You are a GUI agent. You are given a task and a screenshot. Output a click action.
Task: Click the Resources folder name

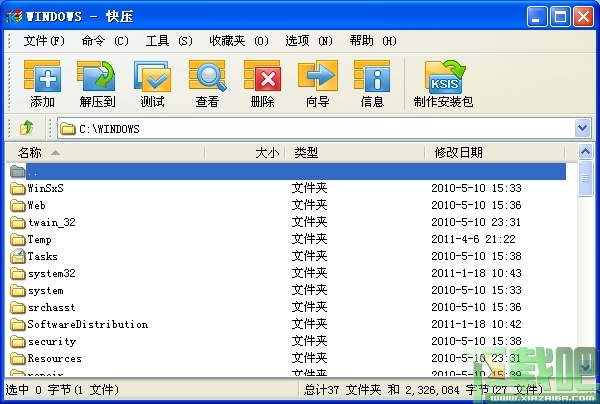point(54,358)
